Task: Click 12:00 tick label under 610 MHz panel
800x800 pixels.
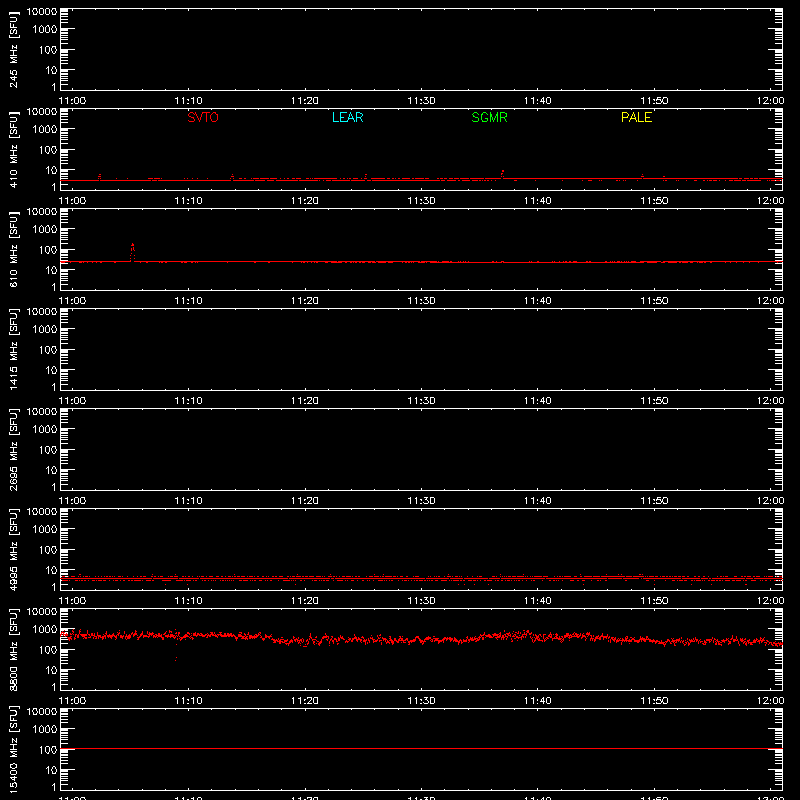Action: pyautogui.click(x=770, y=301)
